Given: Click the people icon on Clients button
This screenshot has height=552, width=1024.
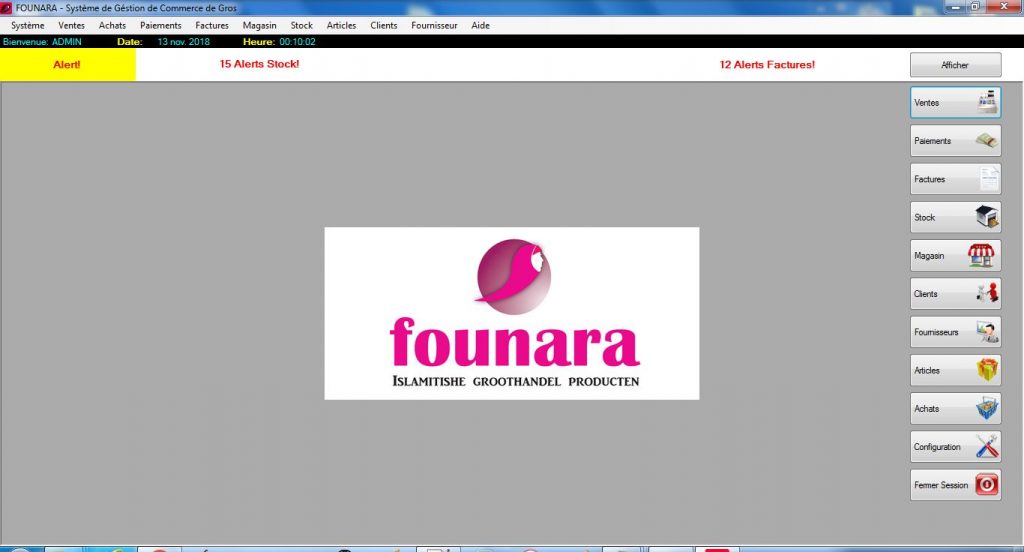Looking at the screenshot, I should tap(986, 294).
